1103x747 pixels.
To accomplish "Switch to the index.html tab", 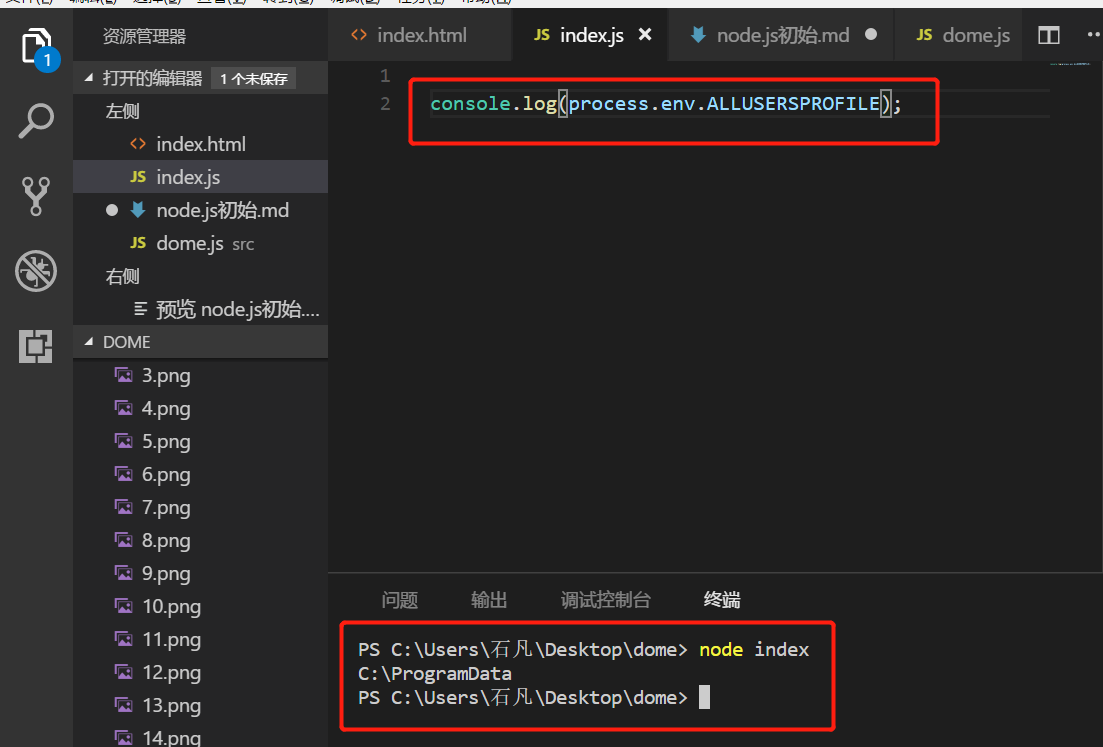I will point(421,35).
